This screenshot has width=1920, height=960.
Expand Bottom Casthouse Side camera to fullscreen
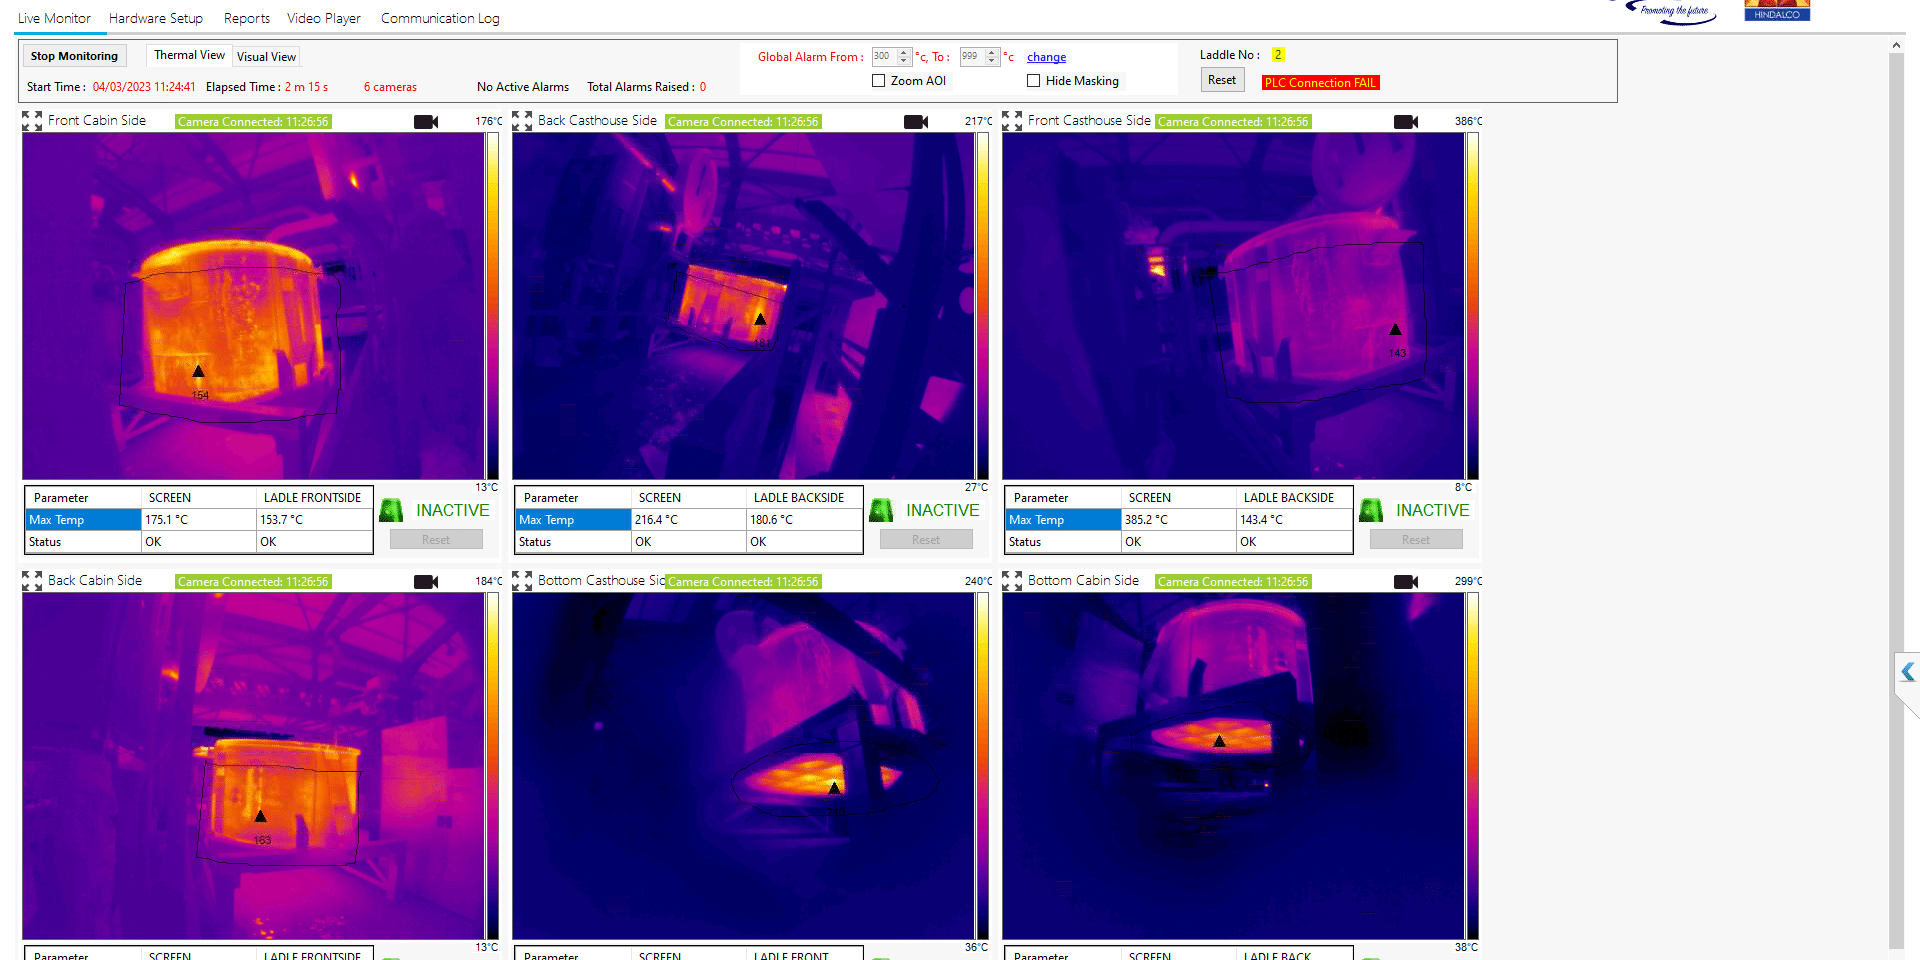click(x=521, y=580)
